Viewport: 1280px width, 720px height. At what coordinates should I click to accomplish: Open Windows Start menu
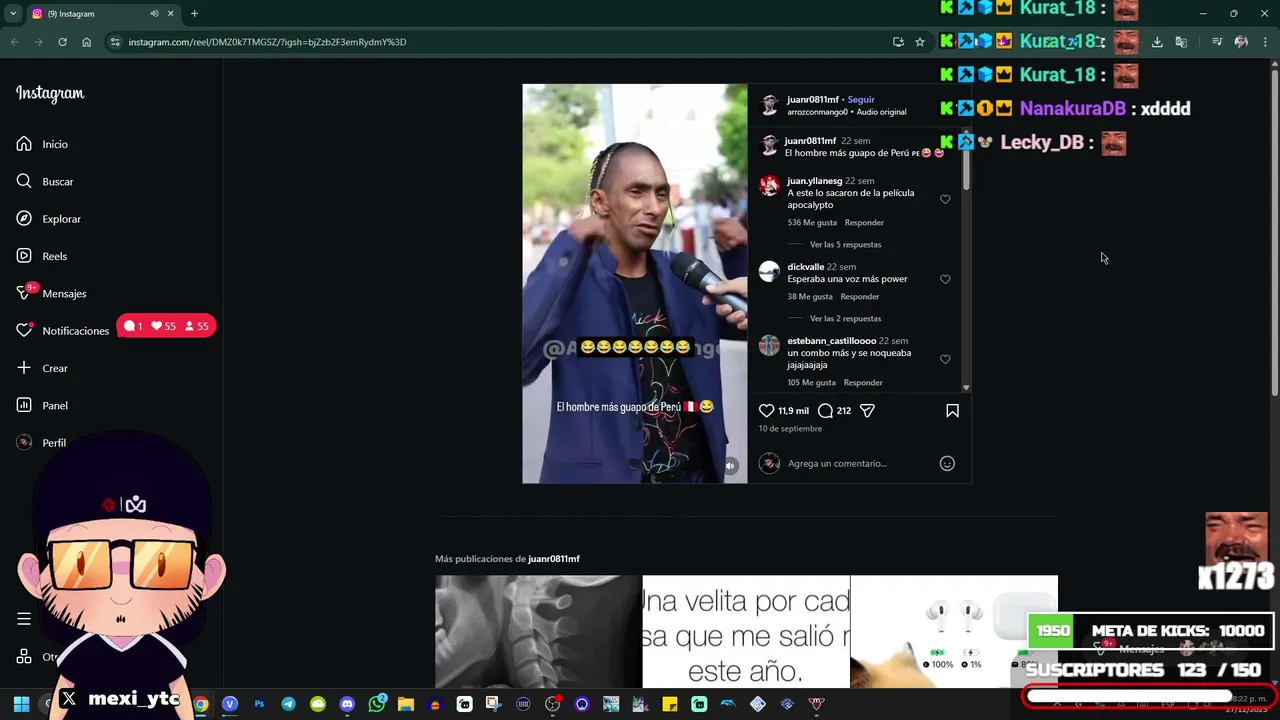click(x=21, y=704)
